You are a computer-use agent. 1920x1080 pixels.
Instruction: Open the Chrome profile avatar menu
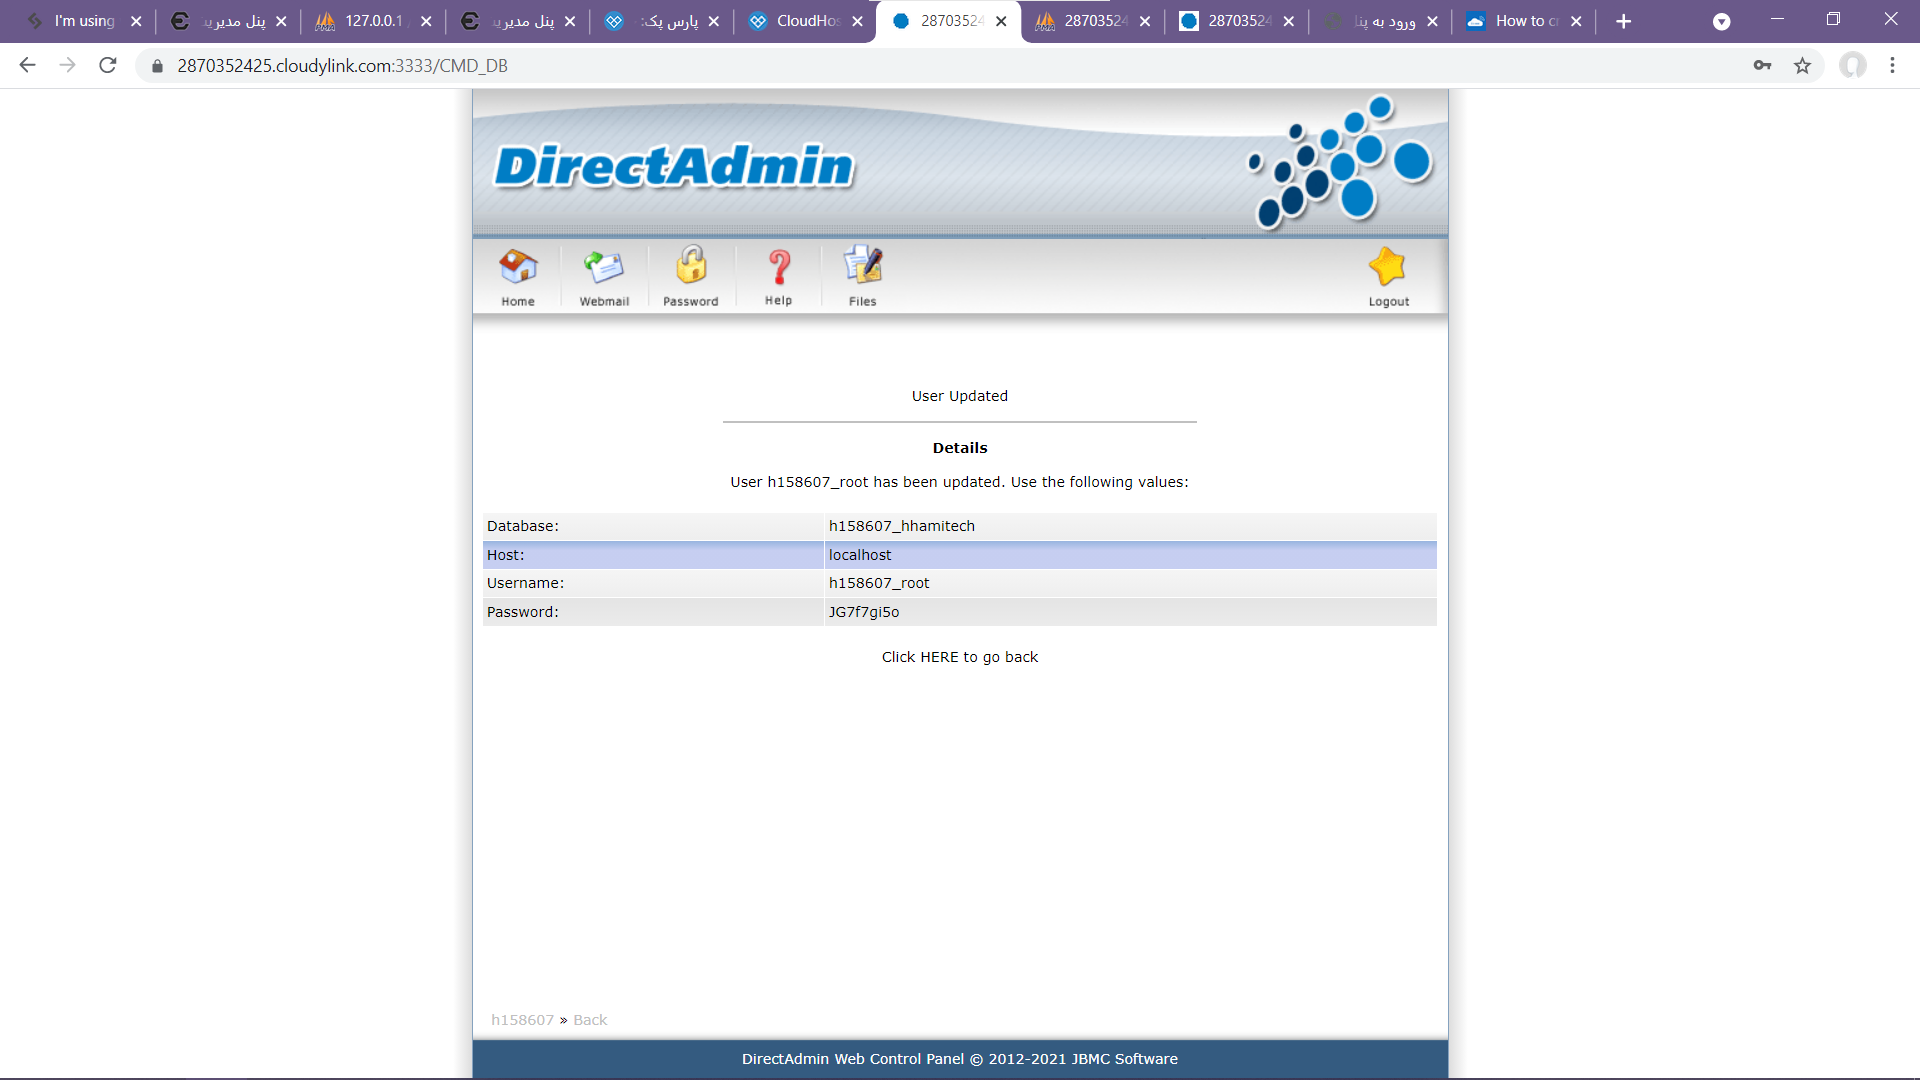tap(1852, 66)
